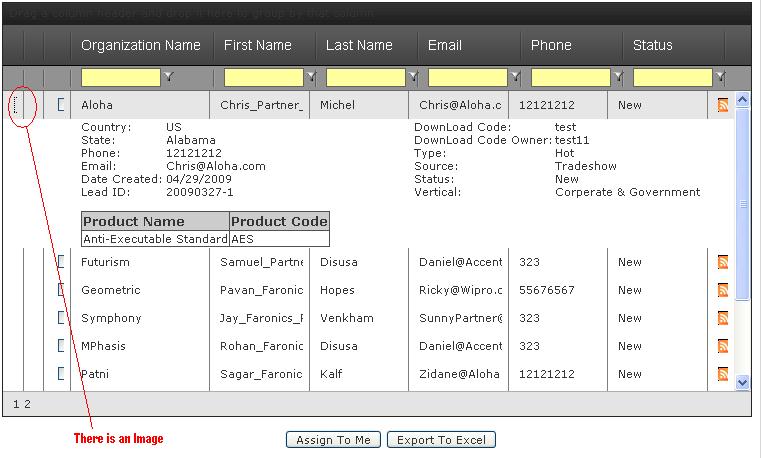Focus the First Name filter field
The image size is (761, 458).
click(x=264, y=78)
